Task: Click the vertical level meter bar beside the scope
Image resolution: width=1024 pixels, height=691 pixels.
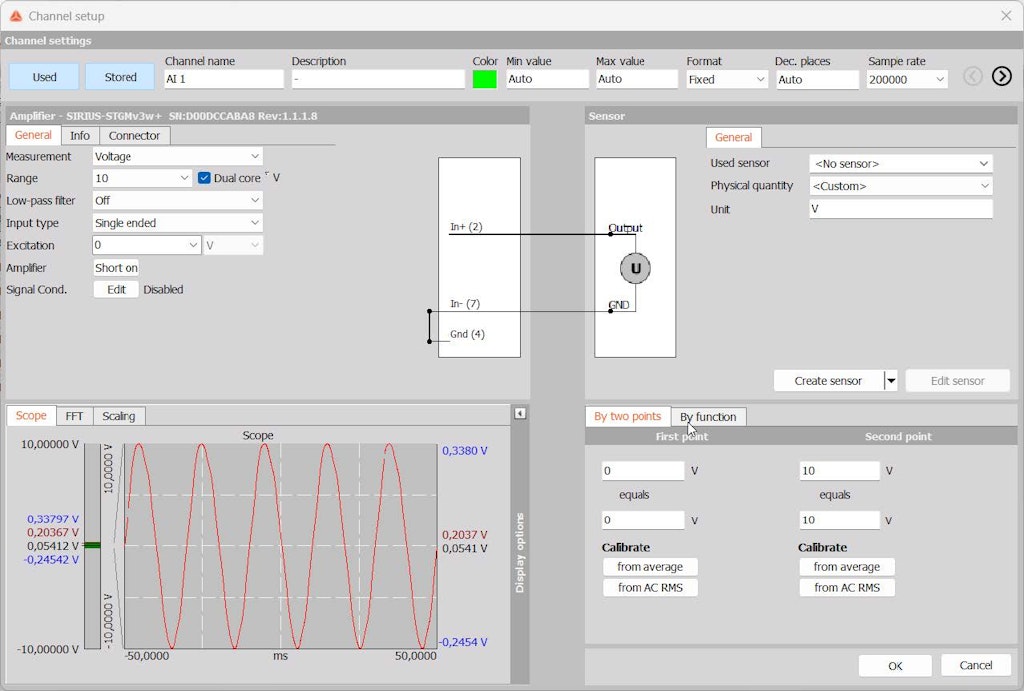Action: click(x=92, y=546)
